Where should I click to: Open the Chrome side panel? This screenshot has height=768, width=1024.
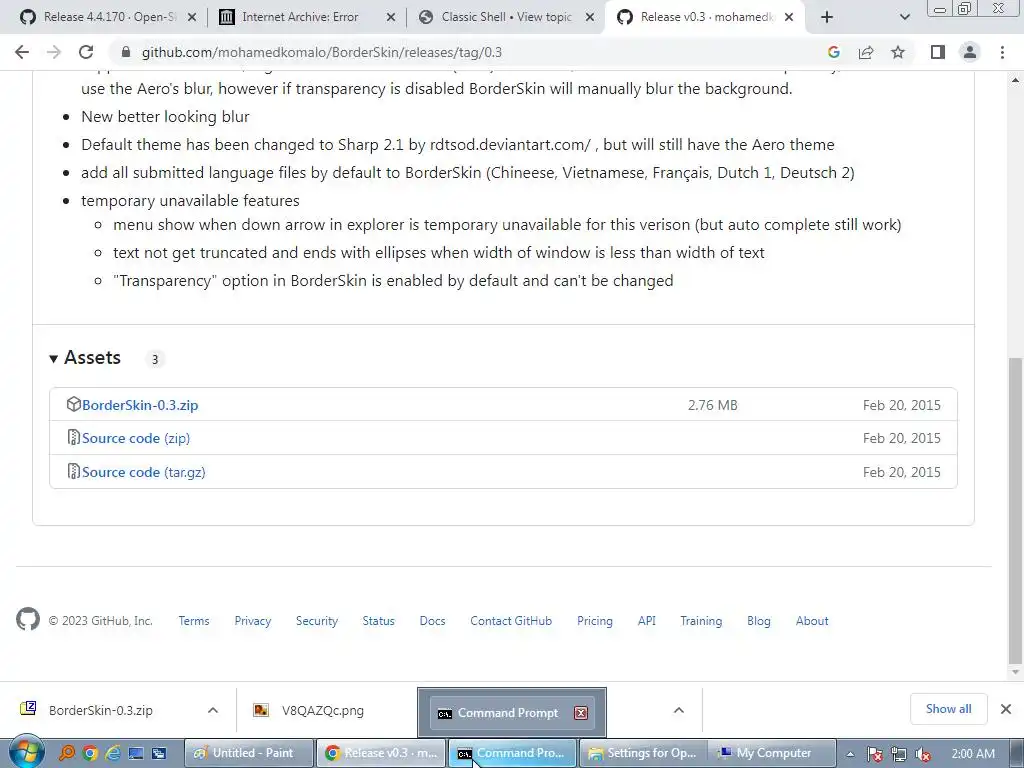[x=938, y=52]
